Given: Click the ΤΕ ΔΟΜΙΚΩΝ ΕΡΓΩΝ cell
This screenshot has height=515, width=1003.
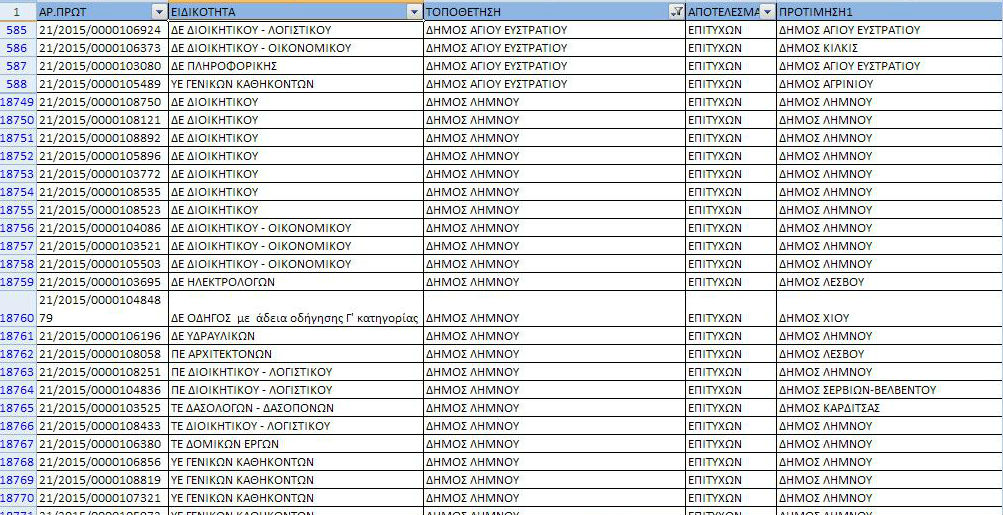Looking at the screenshot, I should [x=295, y=444].
